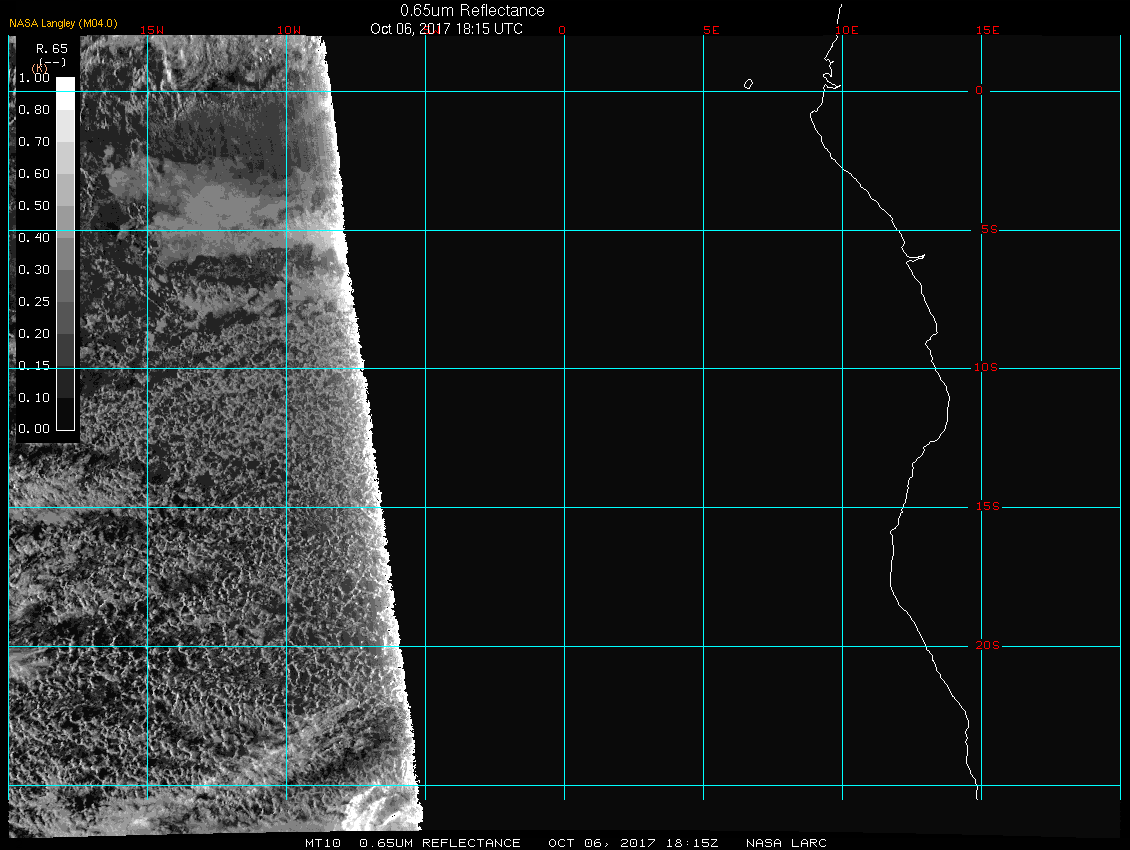1130x850 pixels.
Task: Click the 0.65um Reflectance title
Action: [472, 10]
